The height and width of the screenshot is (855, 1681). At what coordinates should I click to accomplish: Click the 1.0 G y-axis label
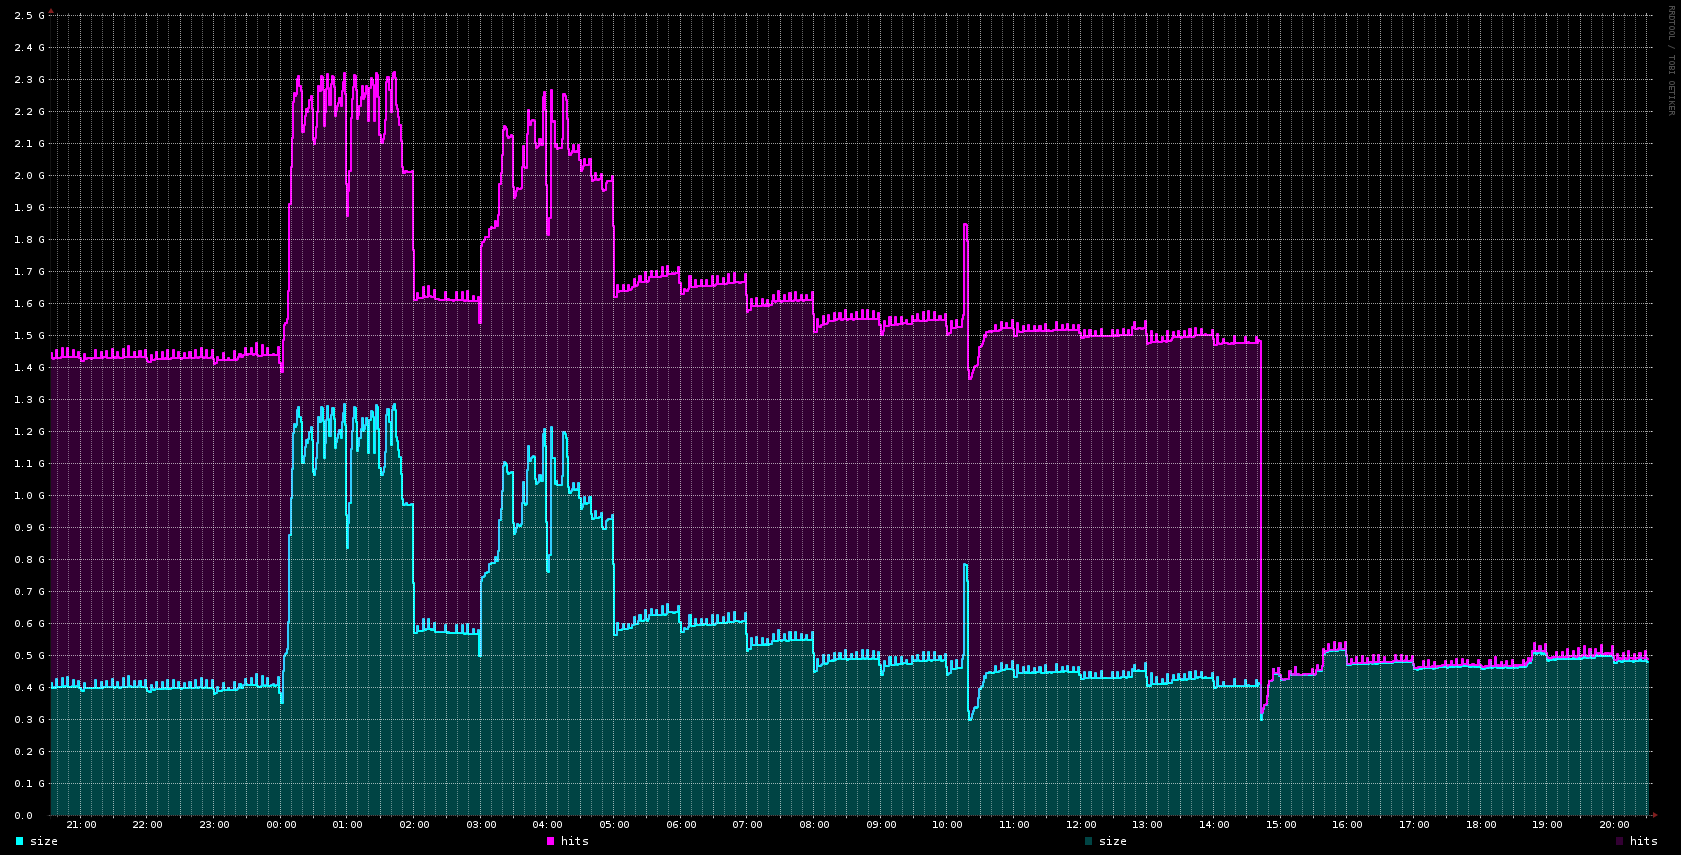click(x=29, y=496)
